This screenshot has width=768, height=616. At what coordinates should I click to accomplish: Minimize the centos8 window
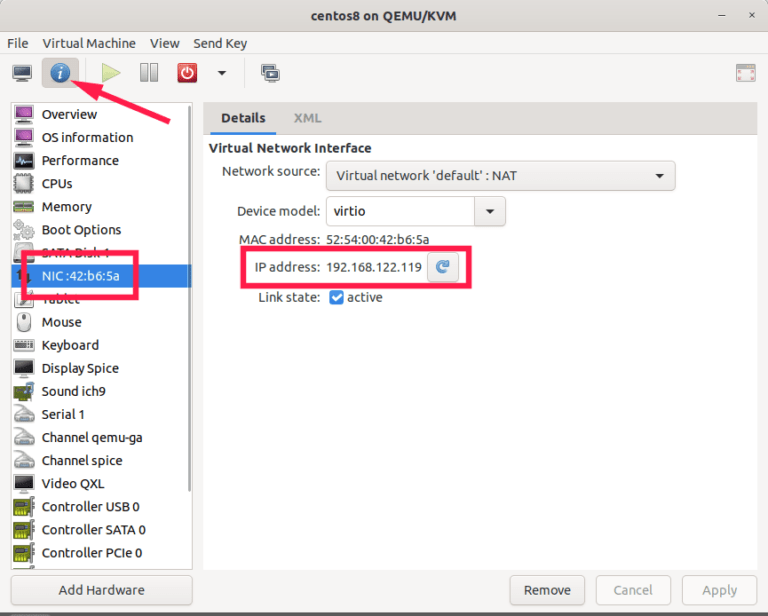pos(721,16)
